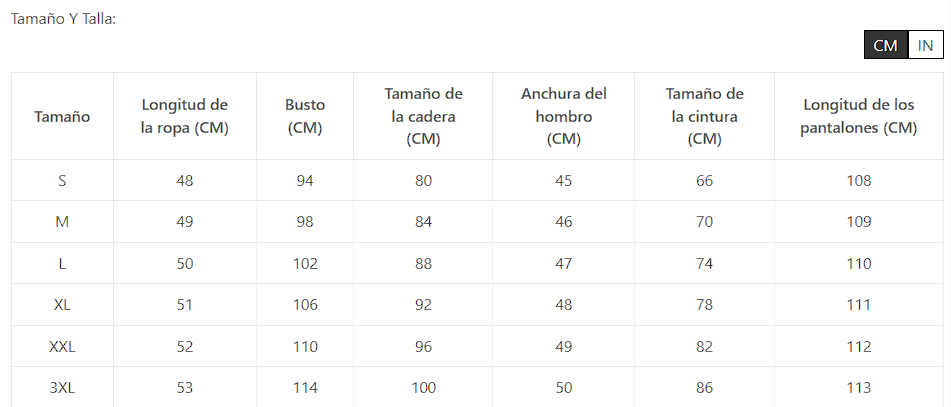Click bust value 94 for size S
The height and width of the screenshot is (407, 951).
[305, 181]
